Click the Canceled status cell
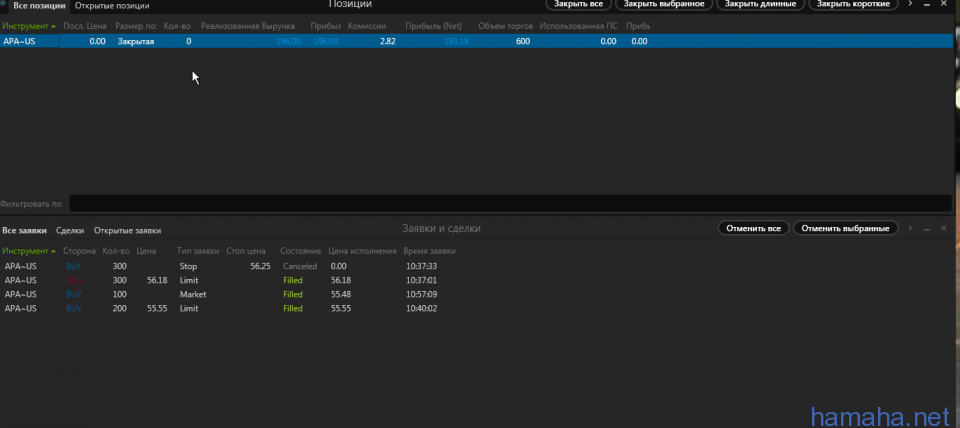The height and width of the screenshot is (428, 960). 300,266
